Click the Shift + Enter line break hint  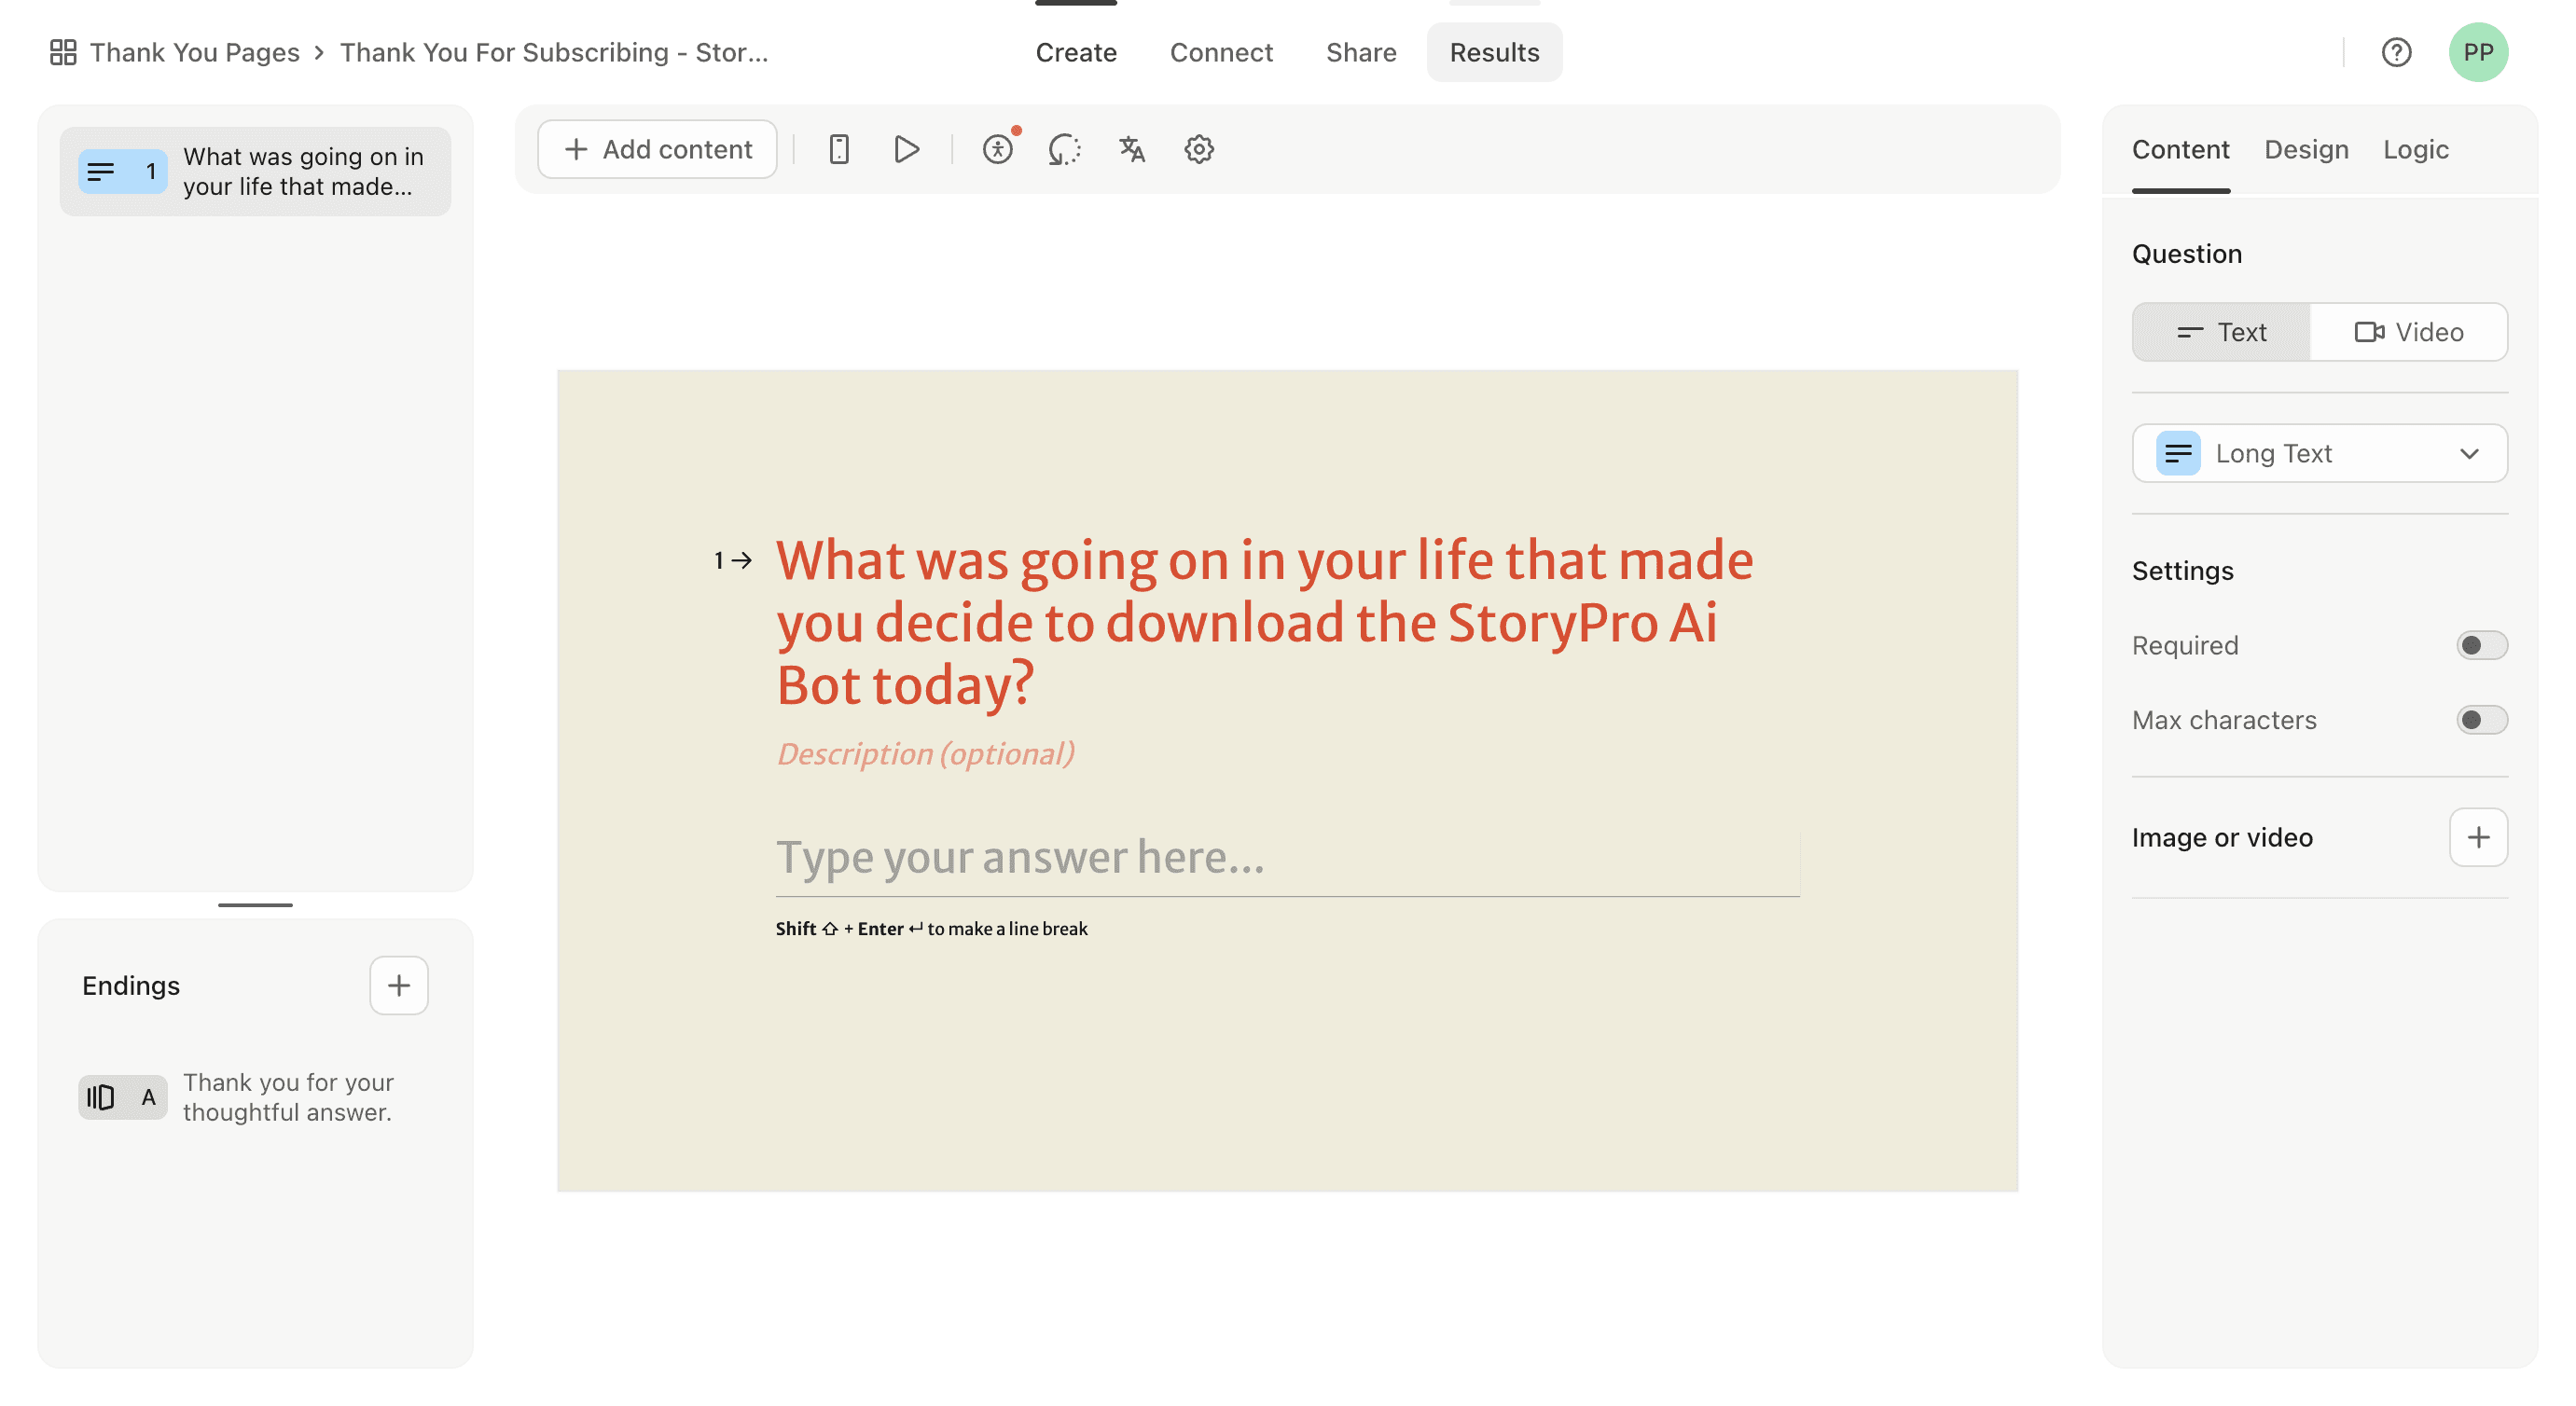(x=931, y=928)
